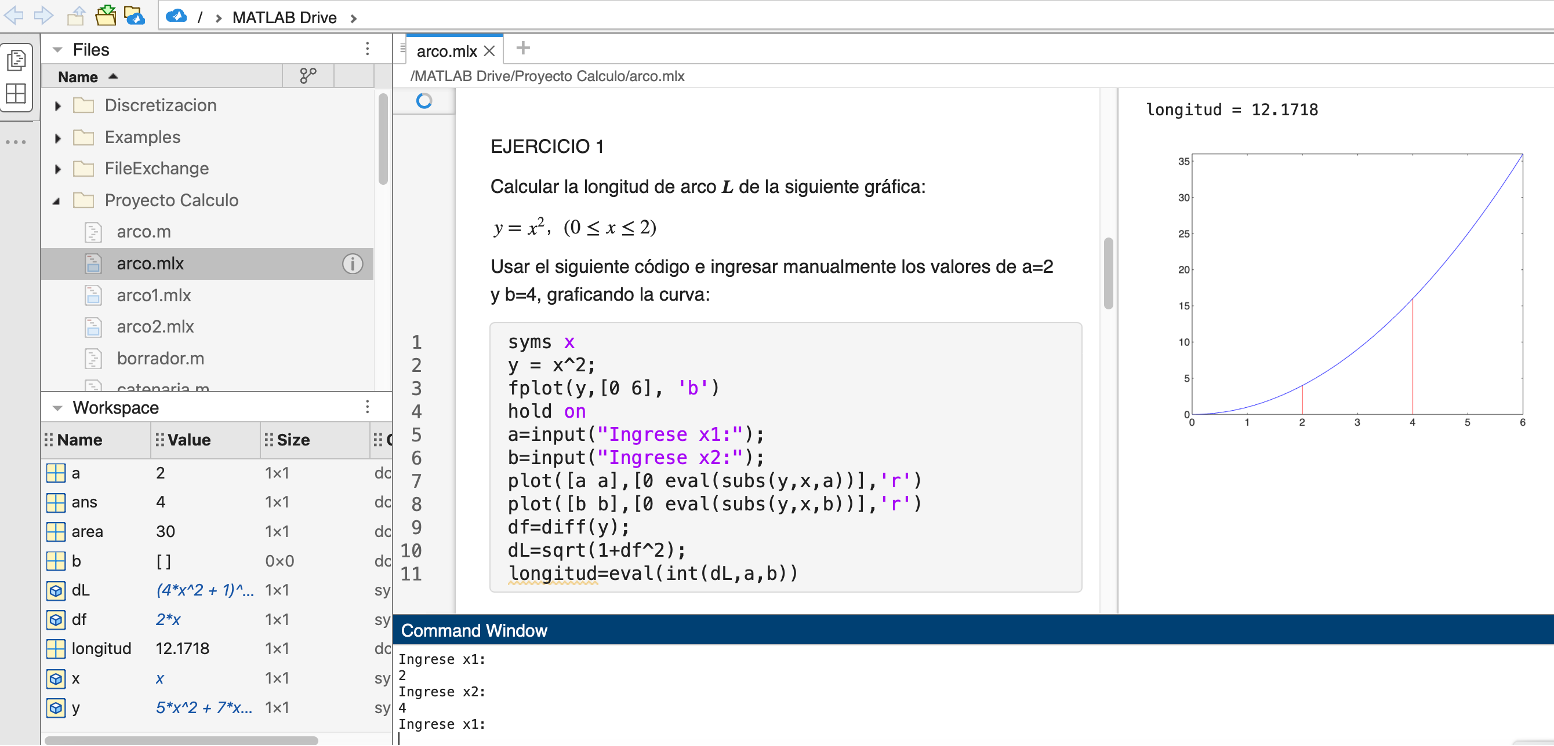The height and width of the screenshot is (746, 1554).
Task: Click the folder with cloud icon in toolbar
Action: 133,16
